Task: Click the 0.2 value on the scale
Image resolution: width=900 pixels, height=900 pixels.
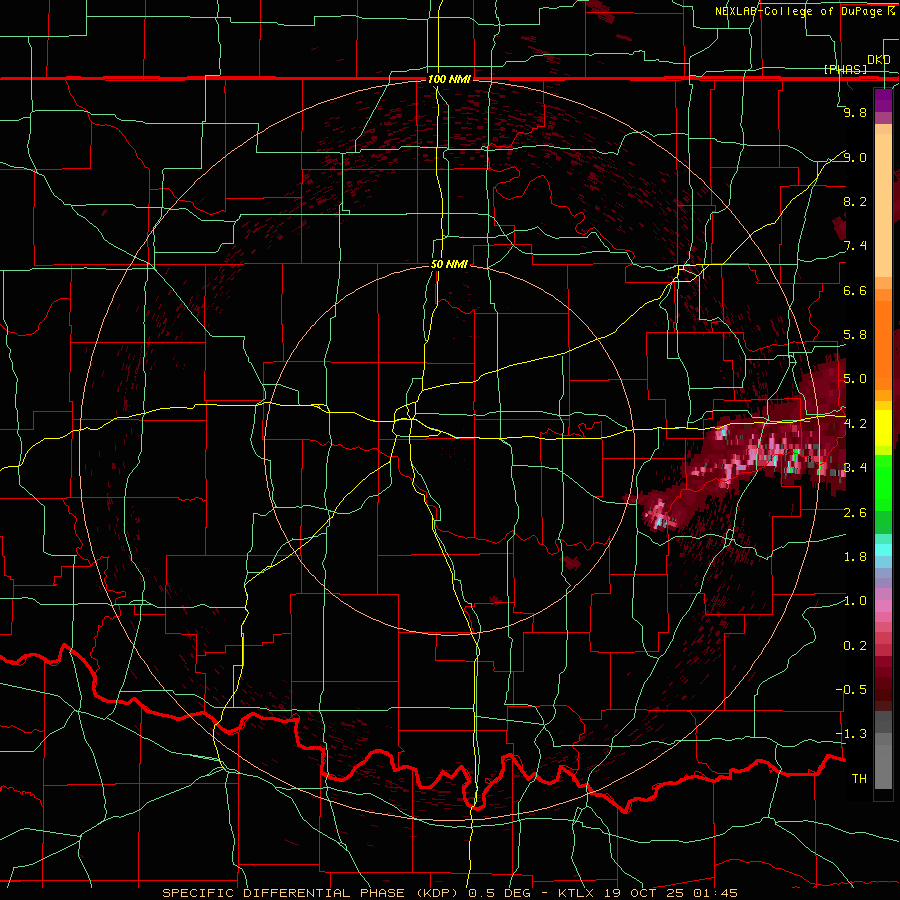Action: click(855, 646)
